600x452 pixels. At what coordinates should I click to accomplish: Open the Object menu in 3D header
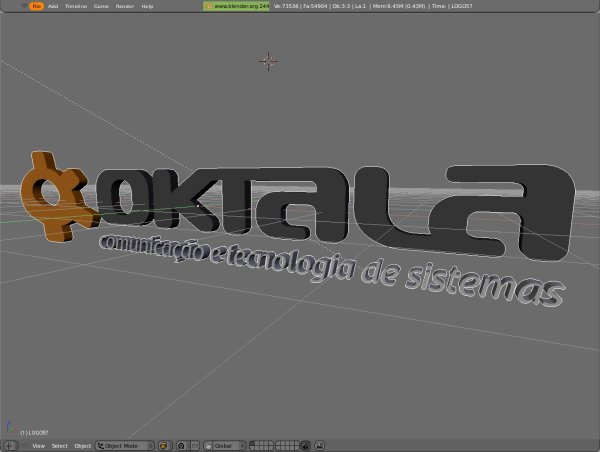(x=83, y=445)
